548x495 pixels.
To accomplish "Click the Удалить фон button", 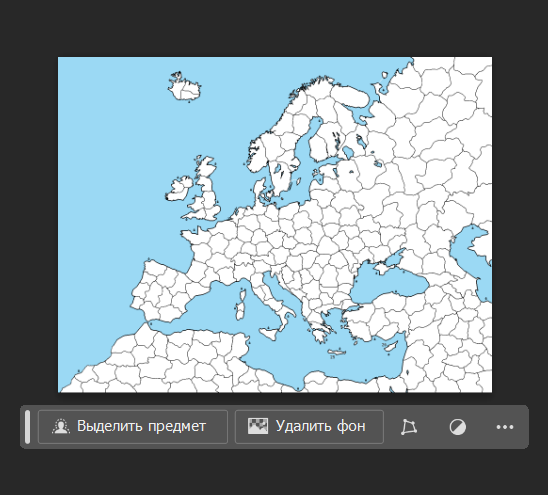I will click(x=309, y=427).
